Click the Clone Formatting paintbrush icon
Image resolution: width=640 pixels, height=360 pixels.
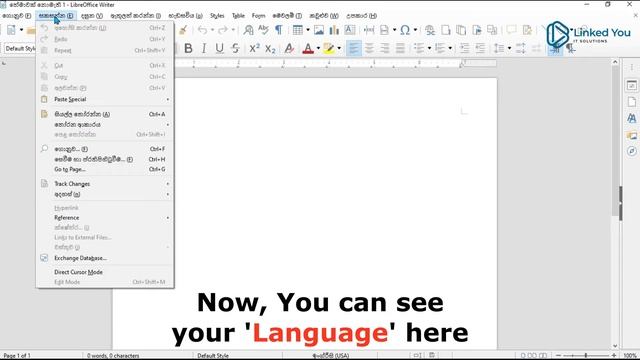click(x=183, y=30)
